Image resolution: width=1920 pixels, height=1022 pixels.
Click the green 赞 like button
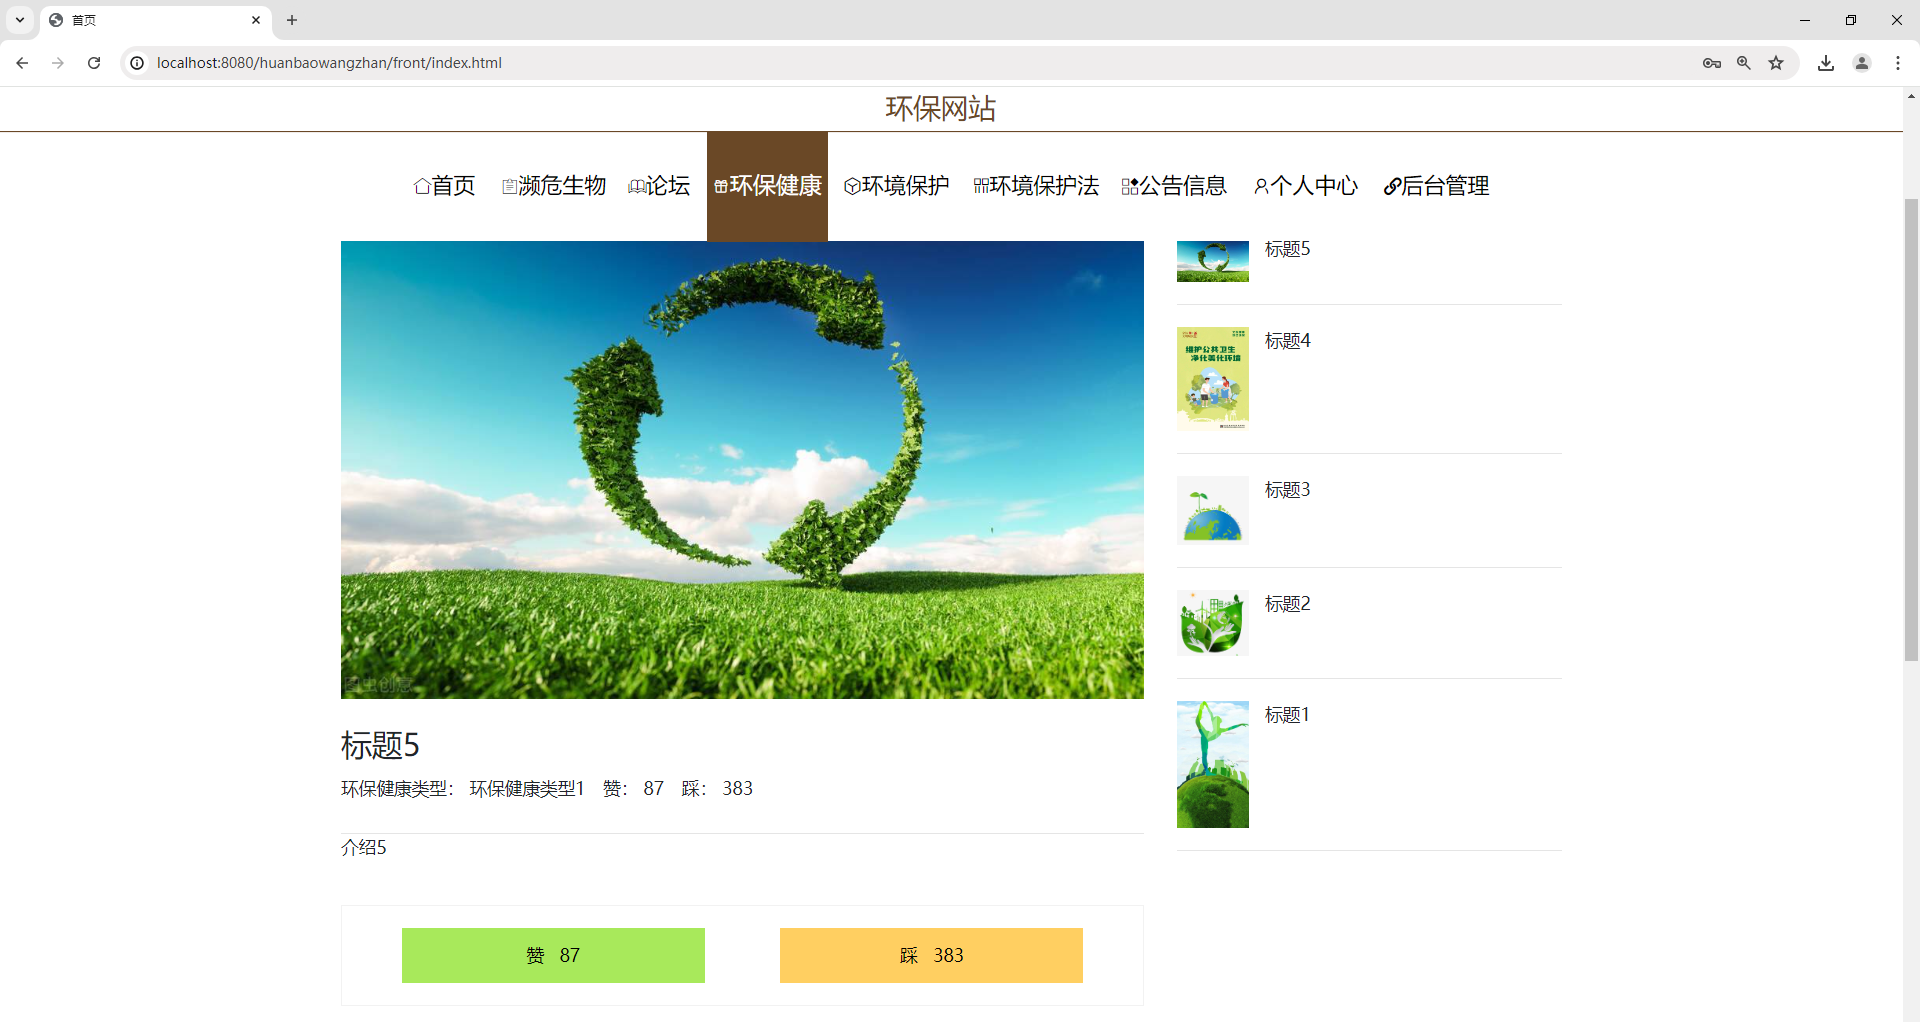tap(552, 955)
